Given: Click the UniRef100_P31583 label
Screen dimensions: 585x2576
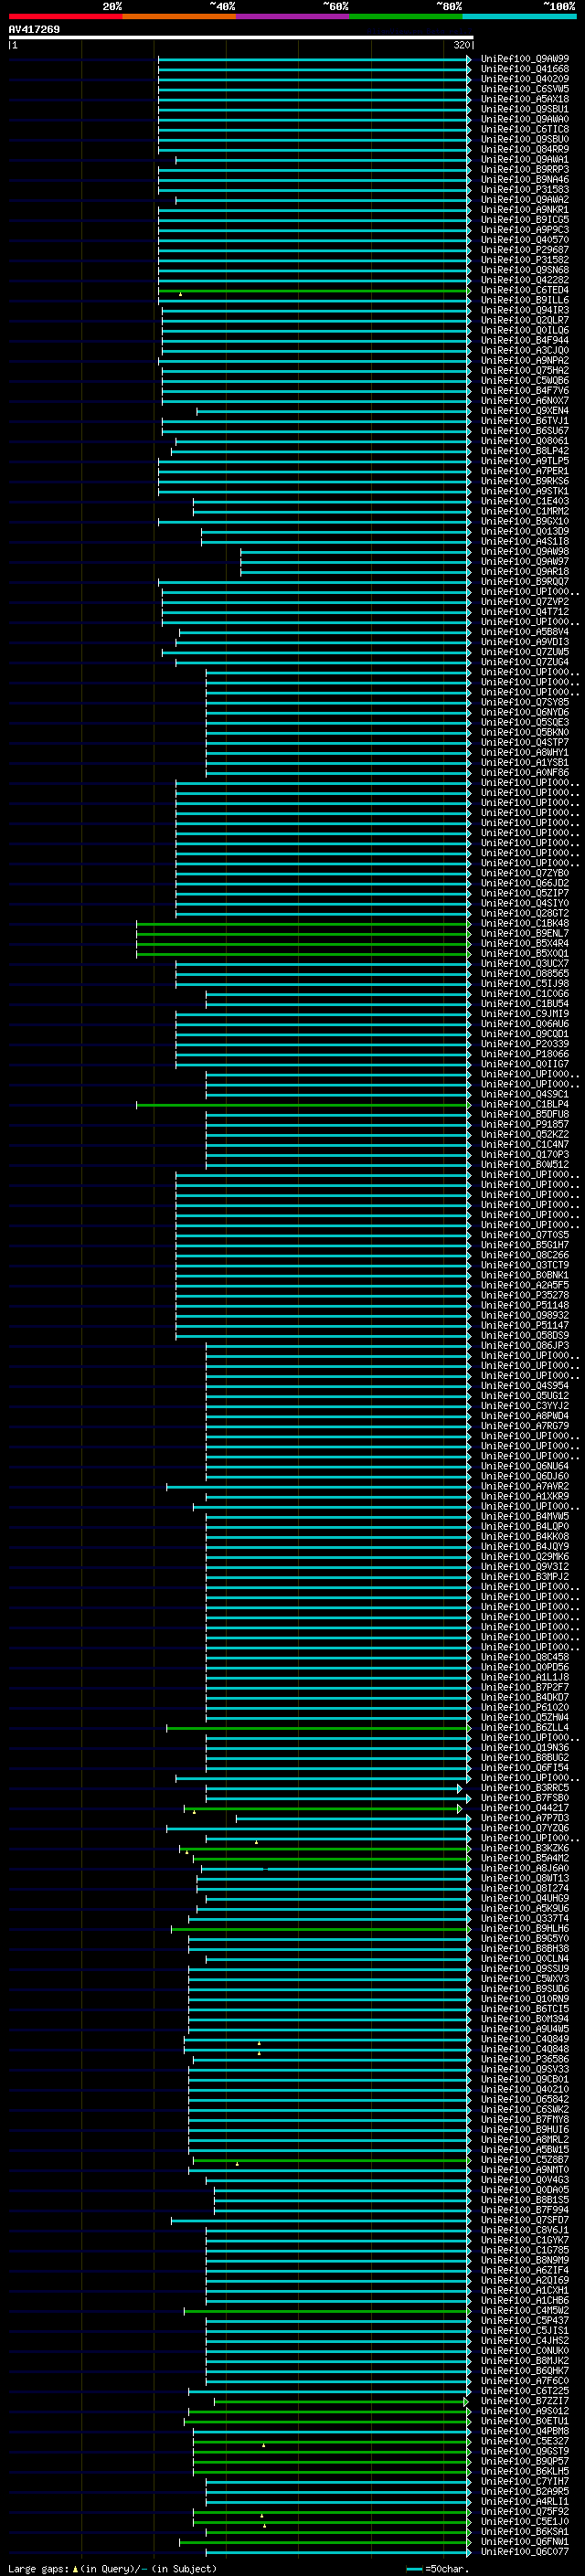Looking at the screenshot, I should 525,190.
